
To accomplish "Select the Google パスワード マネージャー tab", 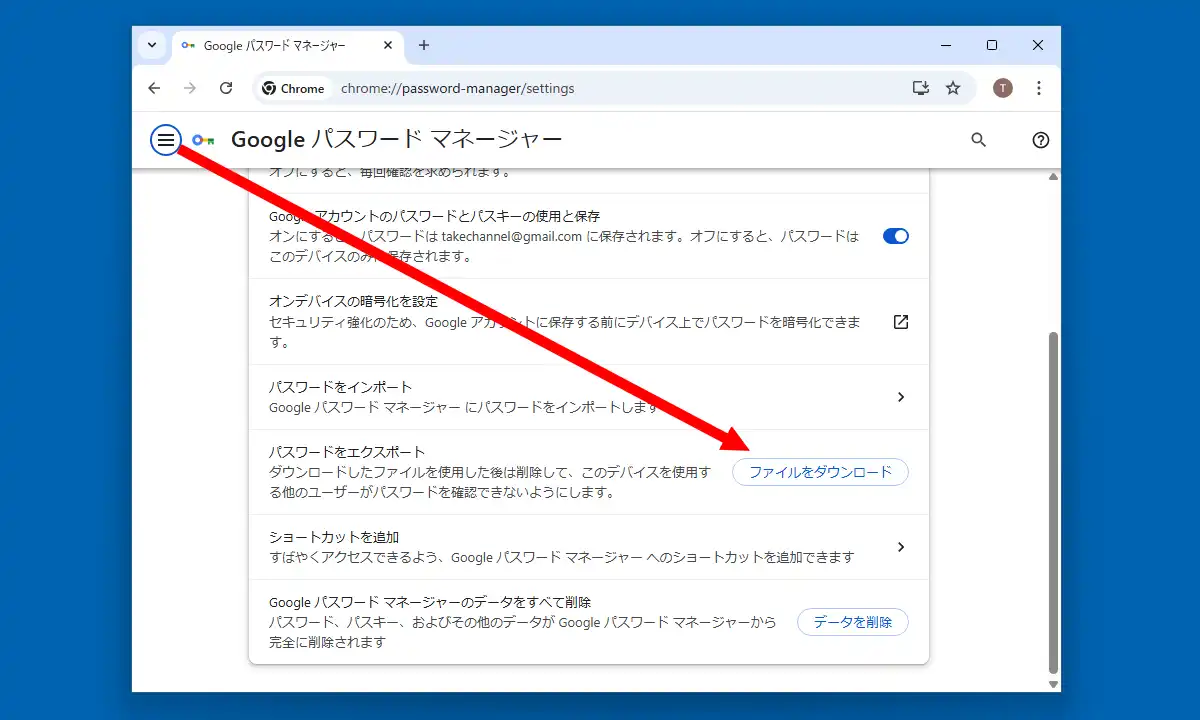I will (288, 46).
